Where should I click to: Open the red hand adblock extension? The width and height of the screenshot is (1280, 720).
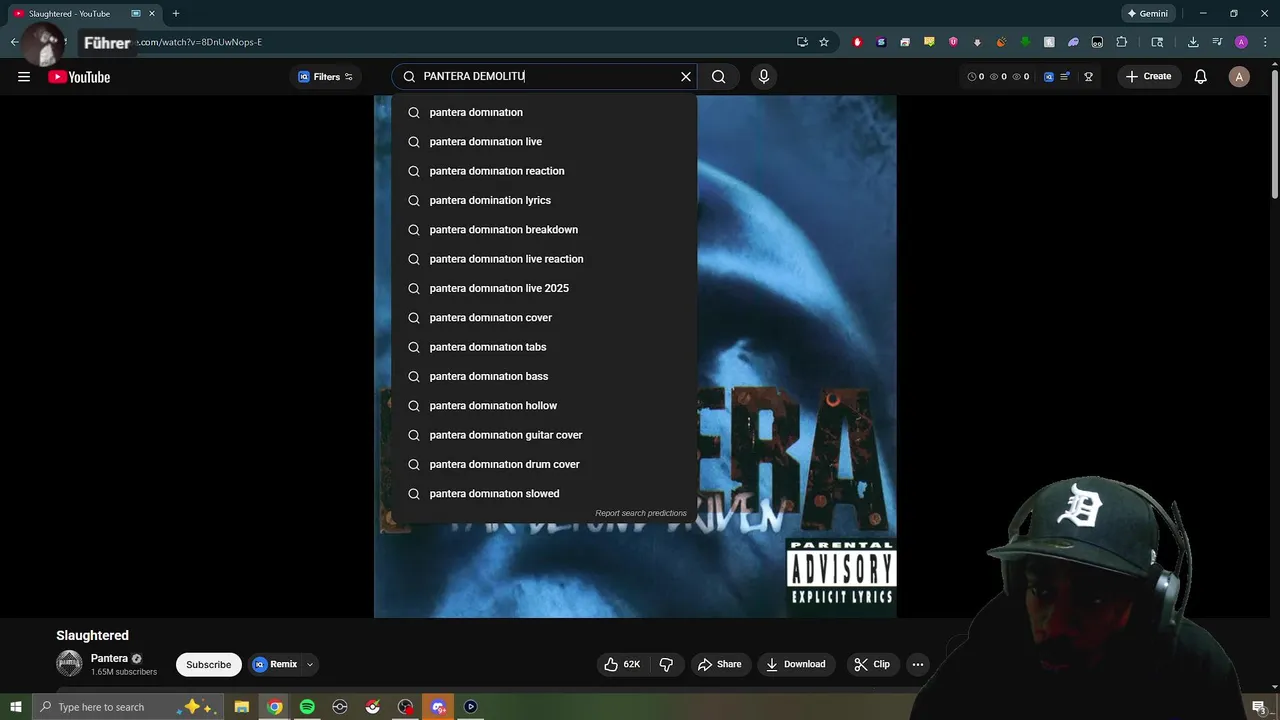pyautogui.click(x=857, y=42)
